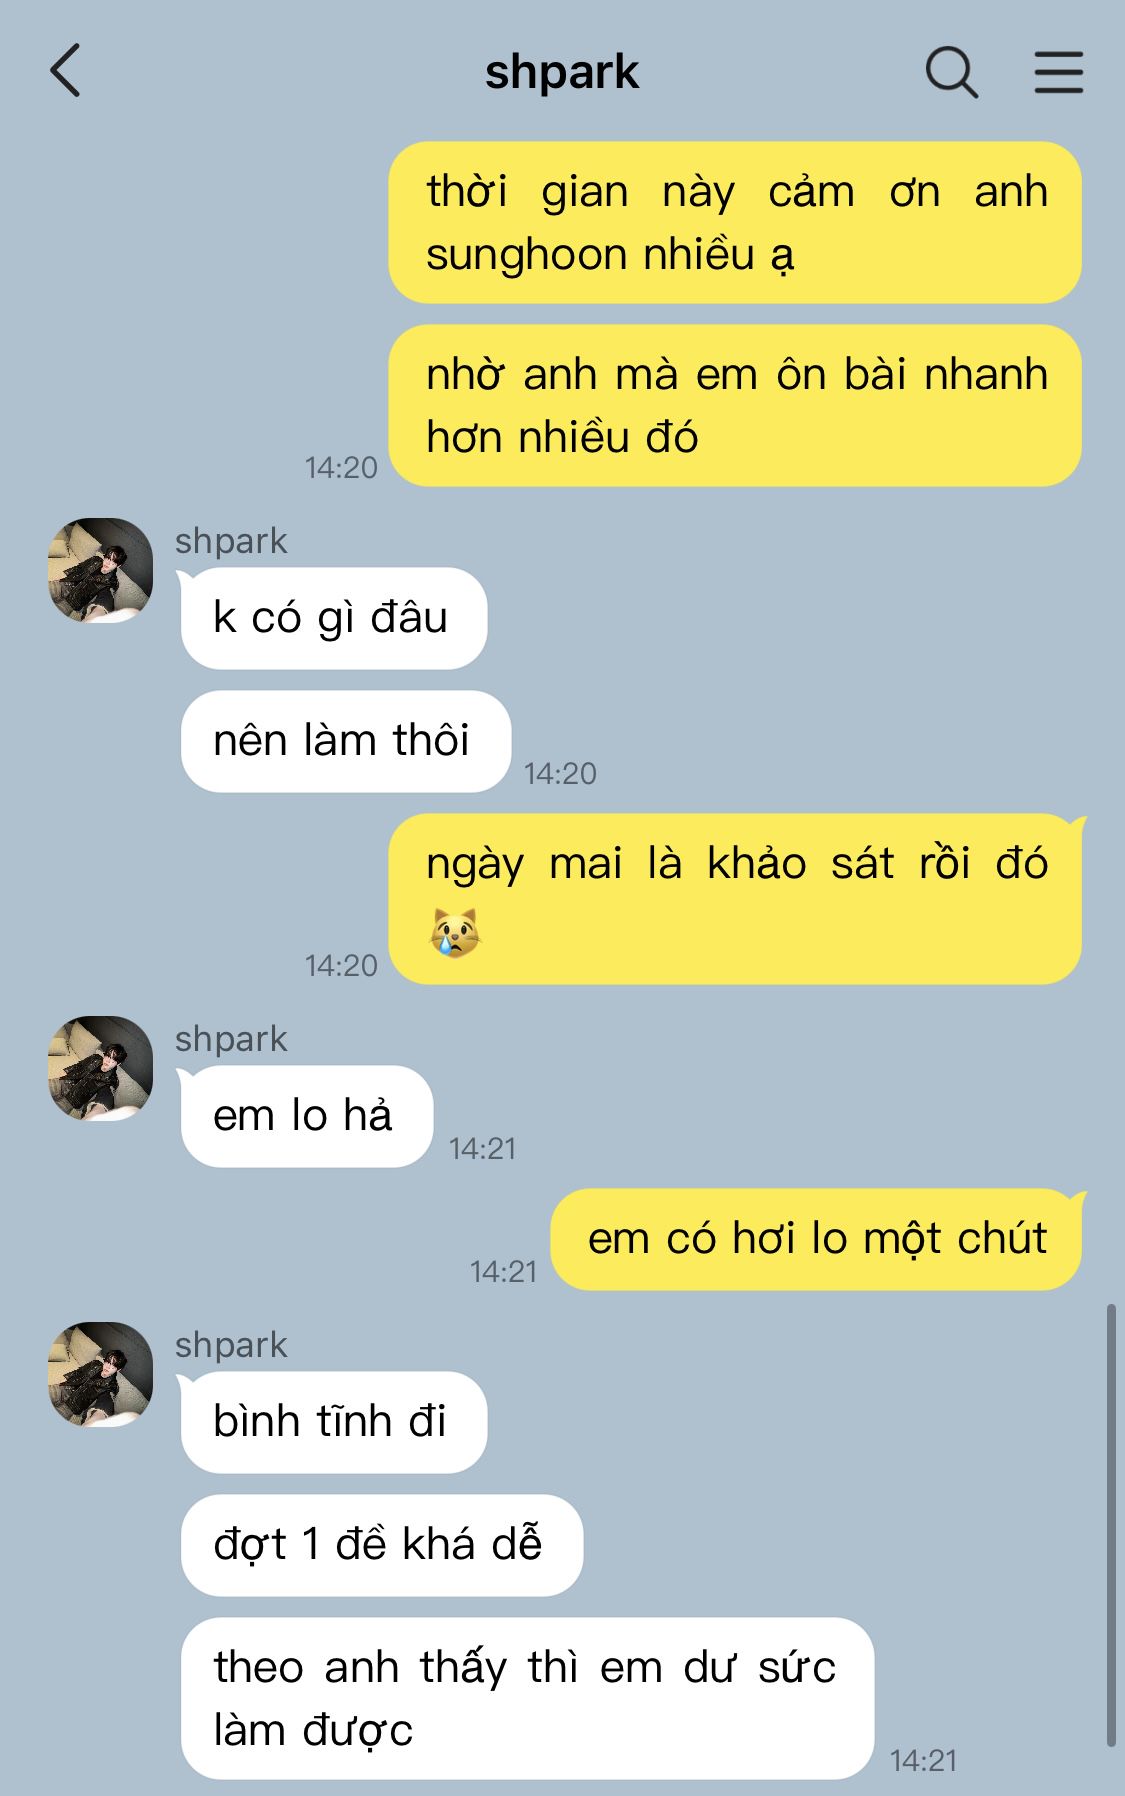The image size is (1125, 1796).
Task: Click the shpark chat title
Action: pos(562,72)
